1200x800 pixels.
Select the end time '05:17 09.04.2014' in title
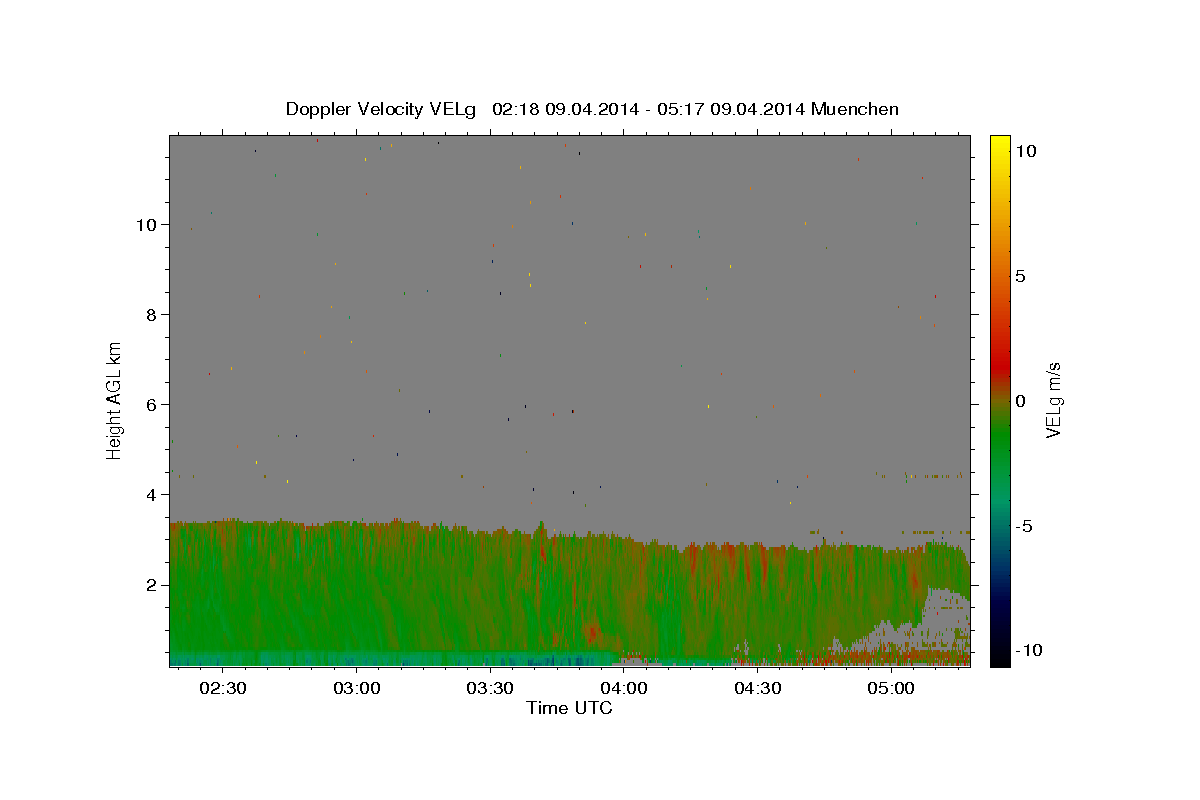[x=730, y=109]
